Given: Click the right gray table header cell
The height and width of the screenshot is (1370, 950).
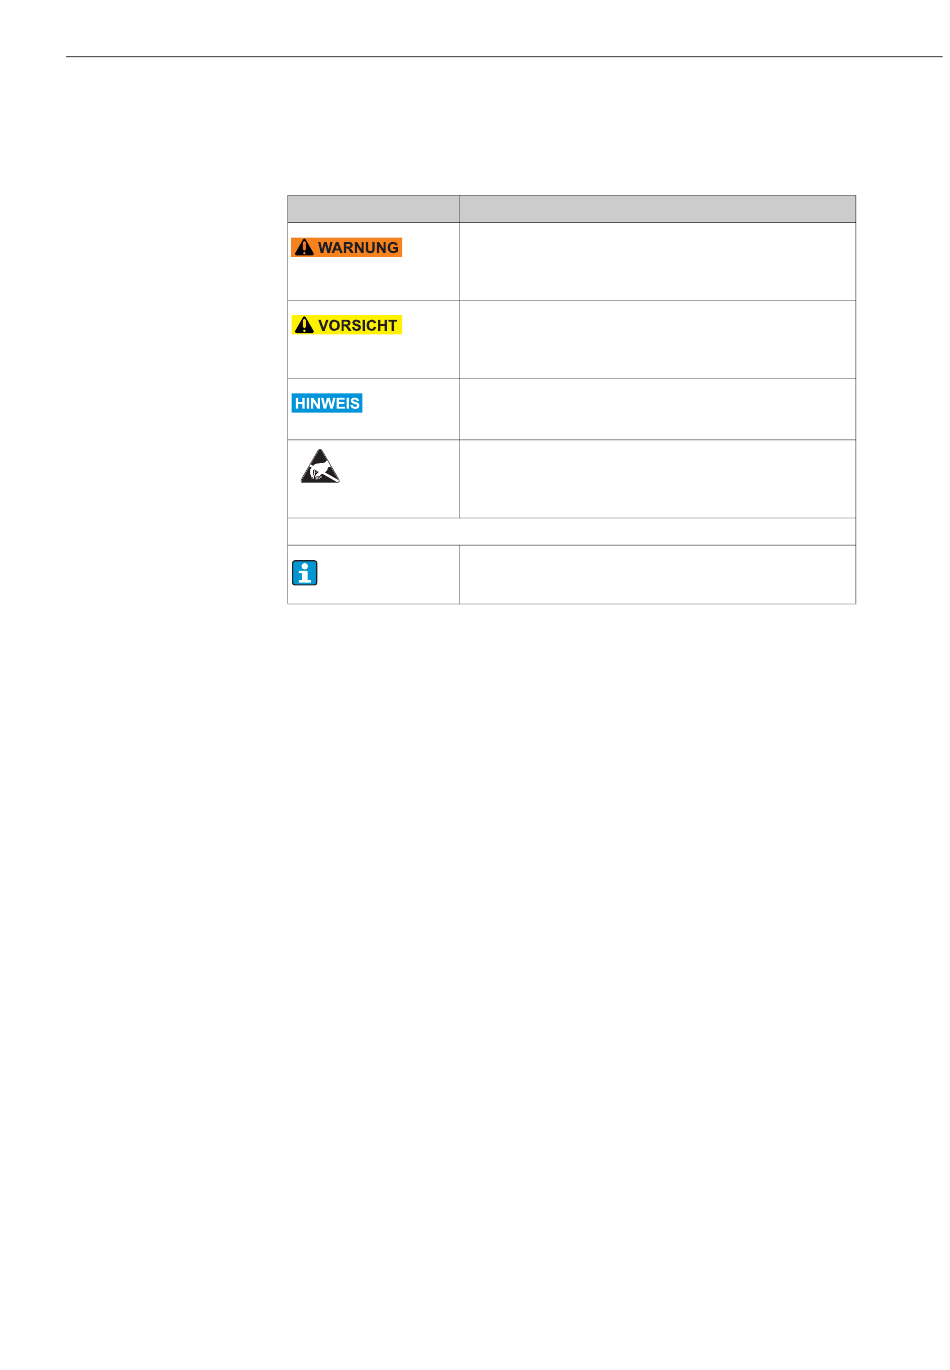Looking at the screenshot, I should coord(657,209).
